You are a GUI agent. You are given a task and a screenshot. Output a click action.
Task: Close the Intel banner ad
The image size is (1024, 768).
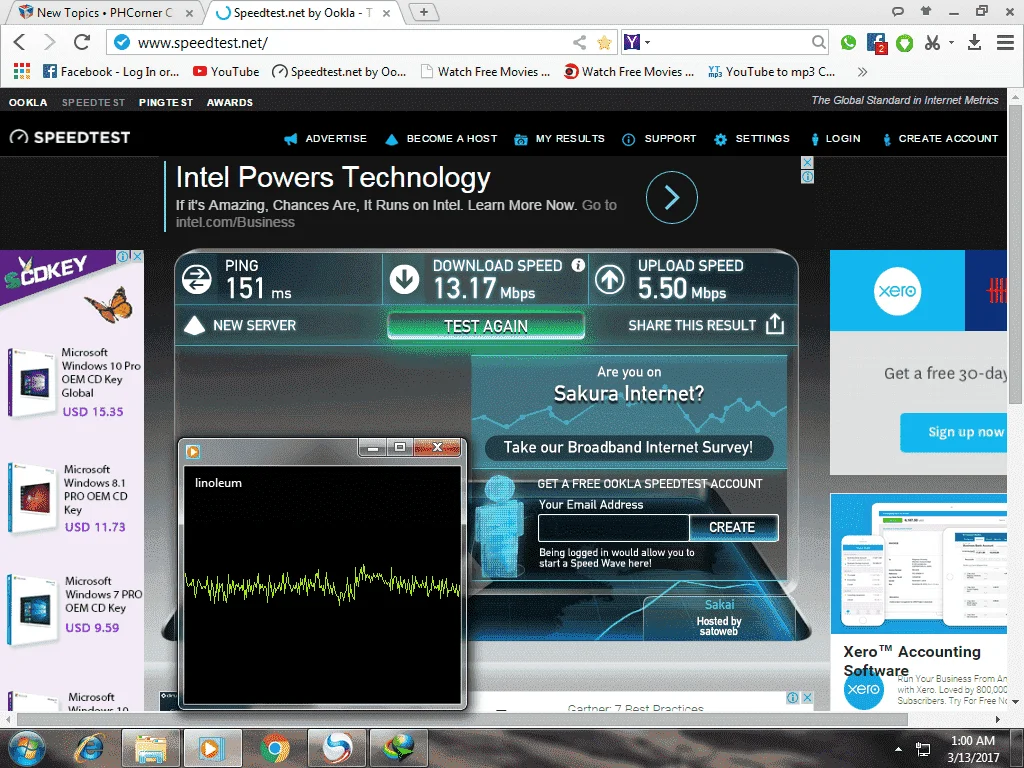click(x=807, y=163)
